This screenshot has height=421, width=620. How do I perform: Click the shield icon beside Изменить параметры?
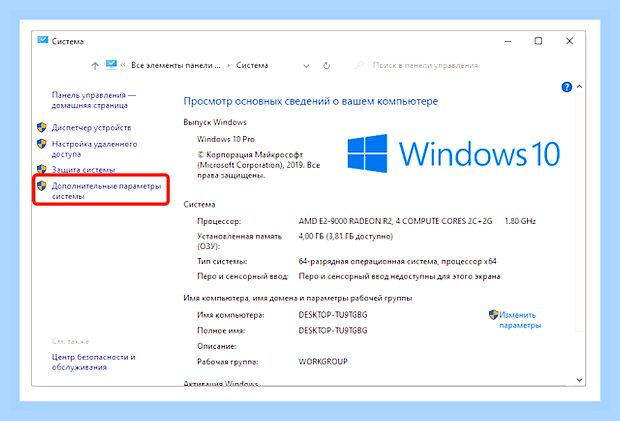[493, 315]
